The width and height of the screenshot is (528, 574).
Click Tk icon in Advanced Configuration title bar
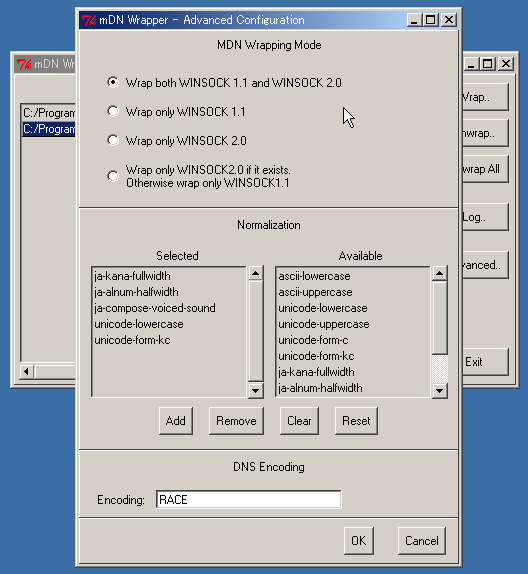(x=89, y=20)
